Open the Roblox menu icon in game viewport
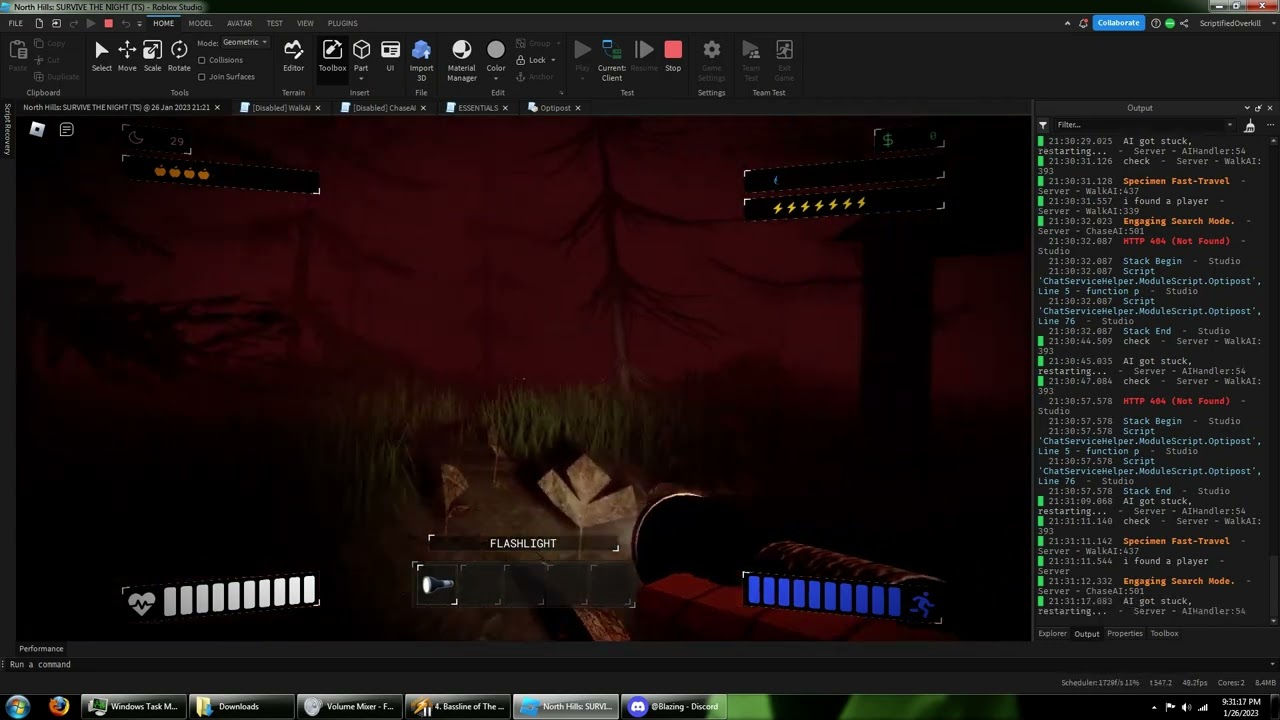Image resolution: width=1280 pixels, height=720 pixels. tap(37, 129)
